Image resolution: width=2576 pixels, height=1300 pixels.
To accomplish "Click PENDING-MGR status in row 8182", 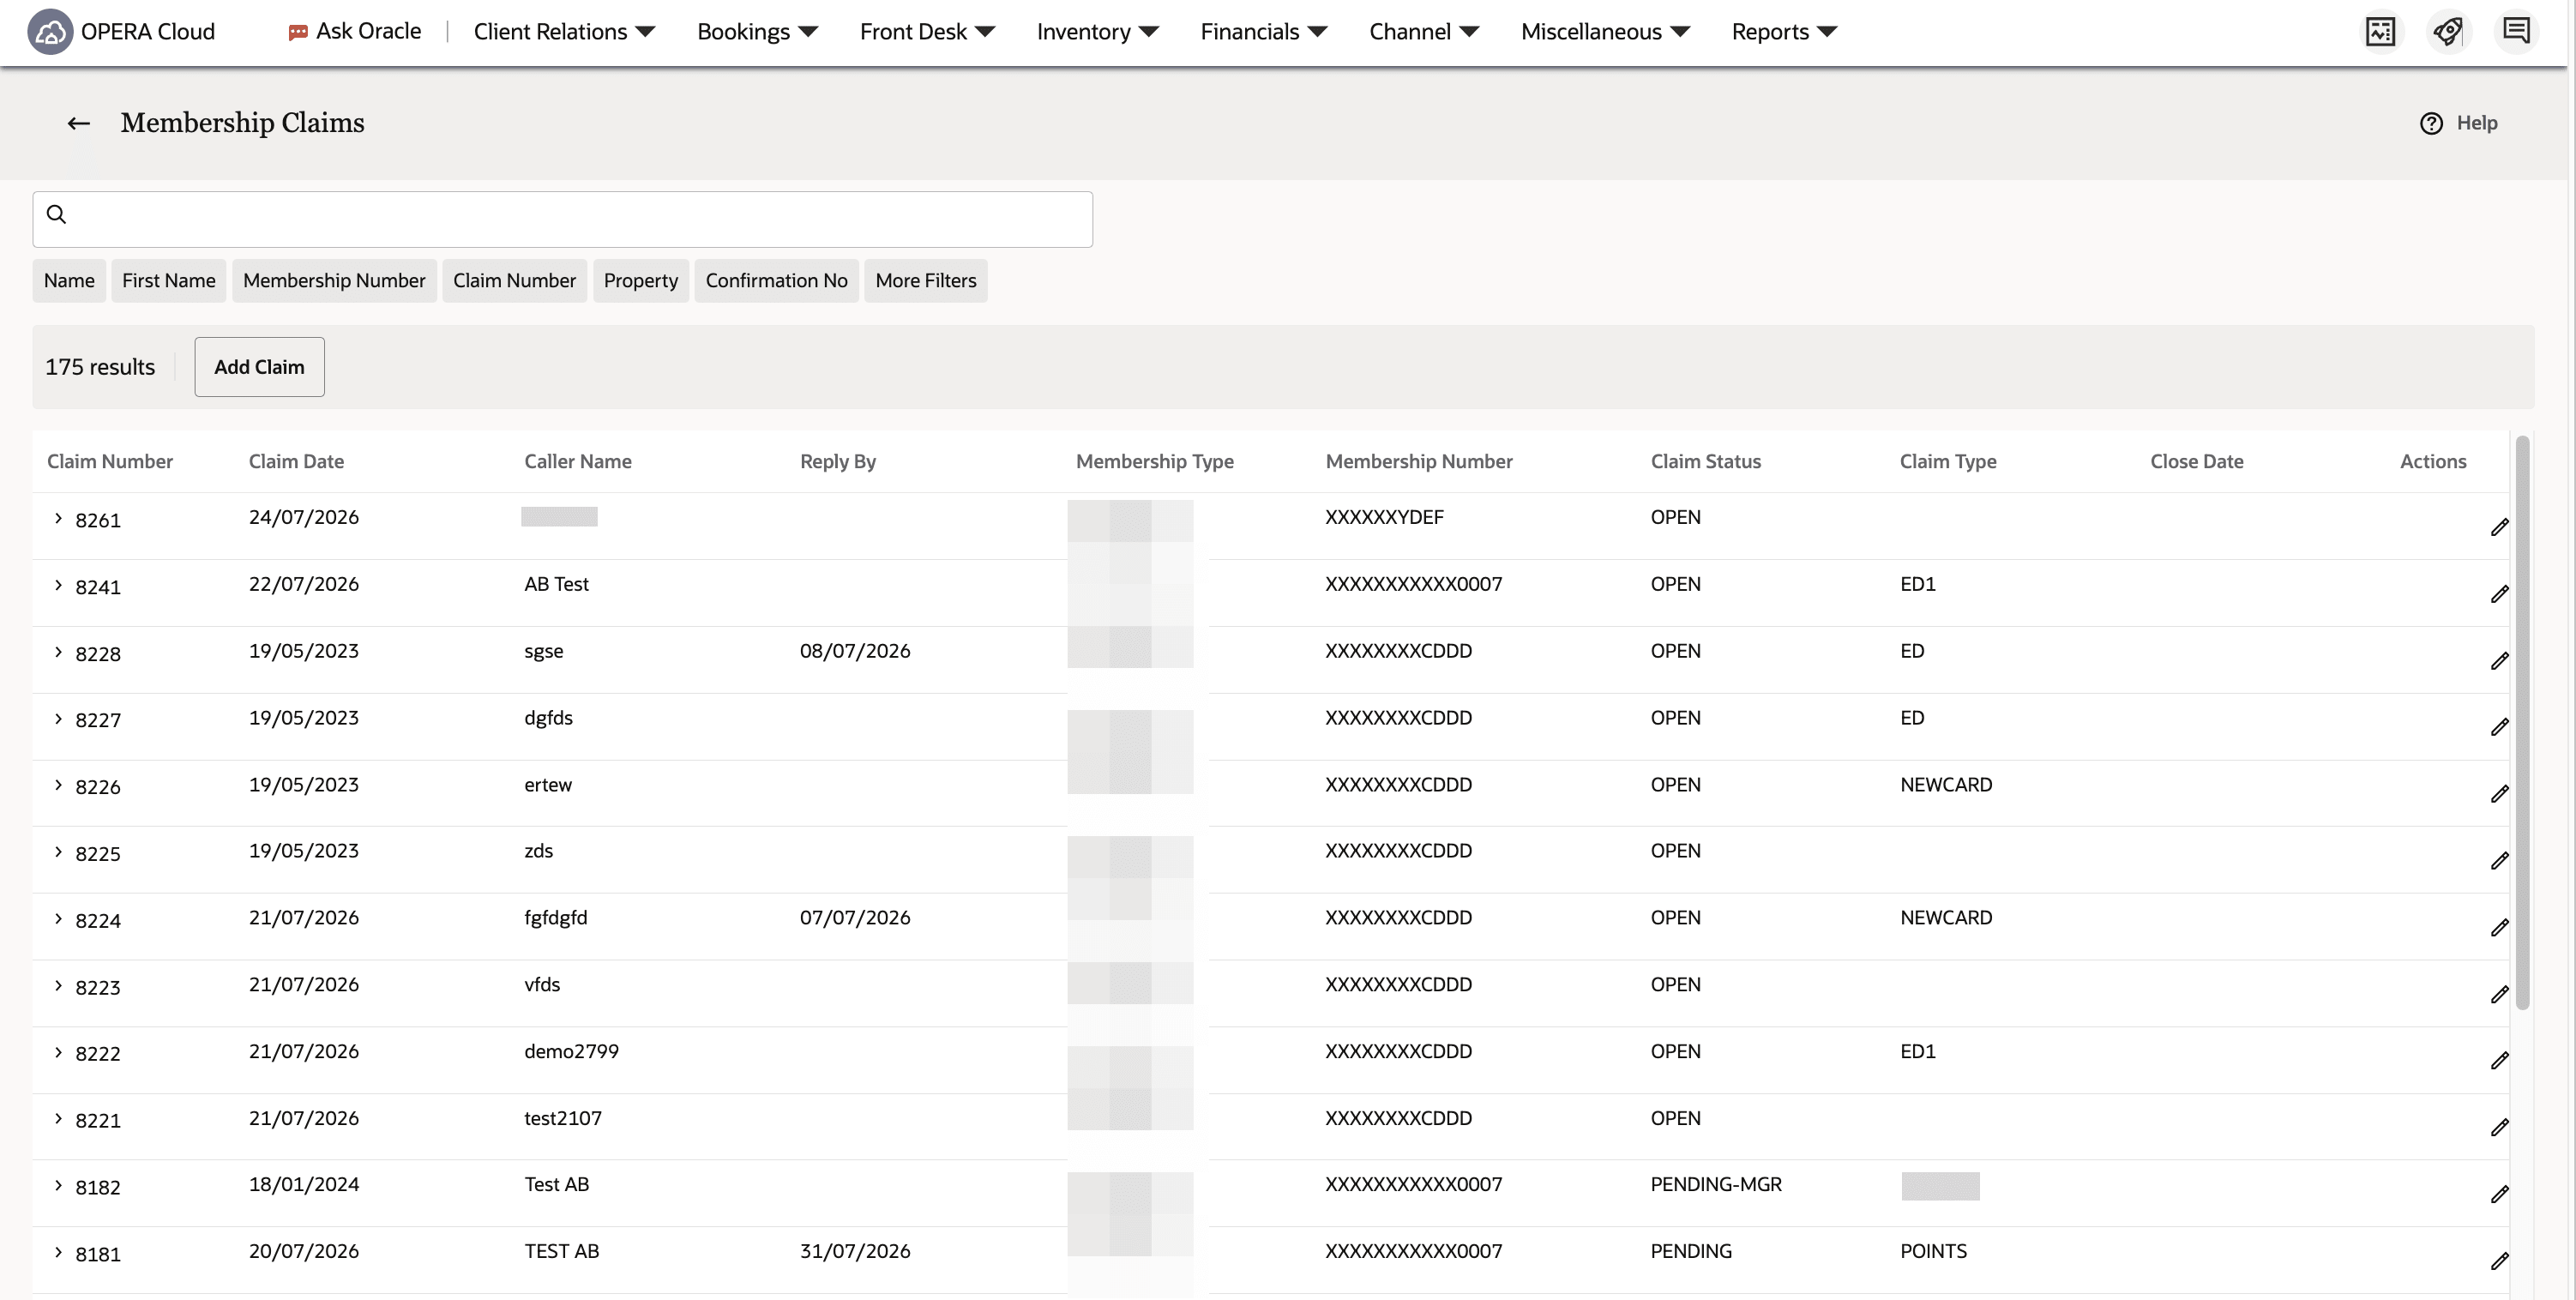I will pos(1715,1184).
